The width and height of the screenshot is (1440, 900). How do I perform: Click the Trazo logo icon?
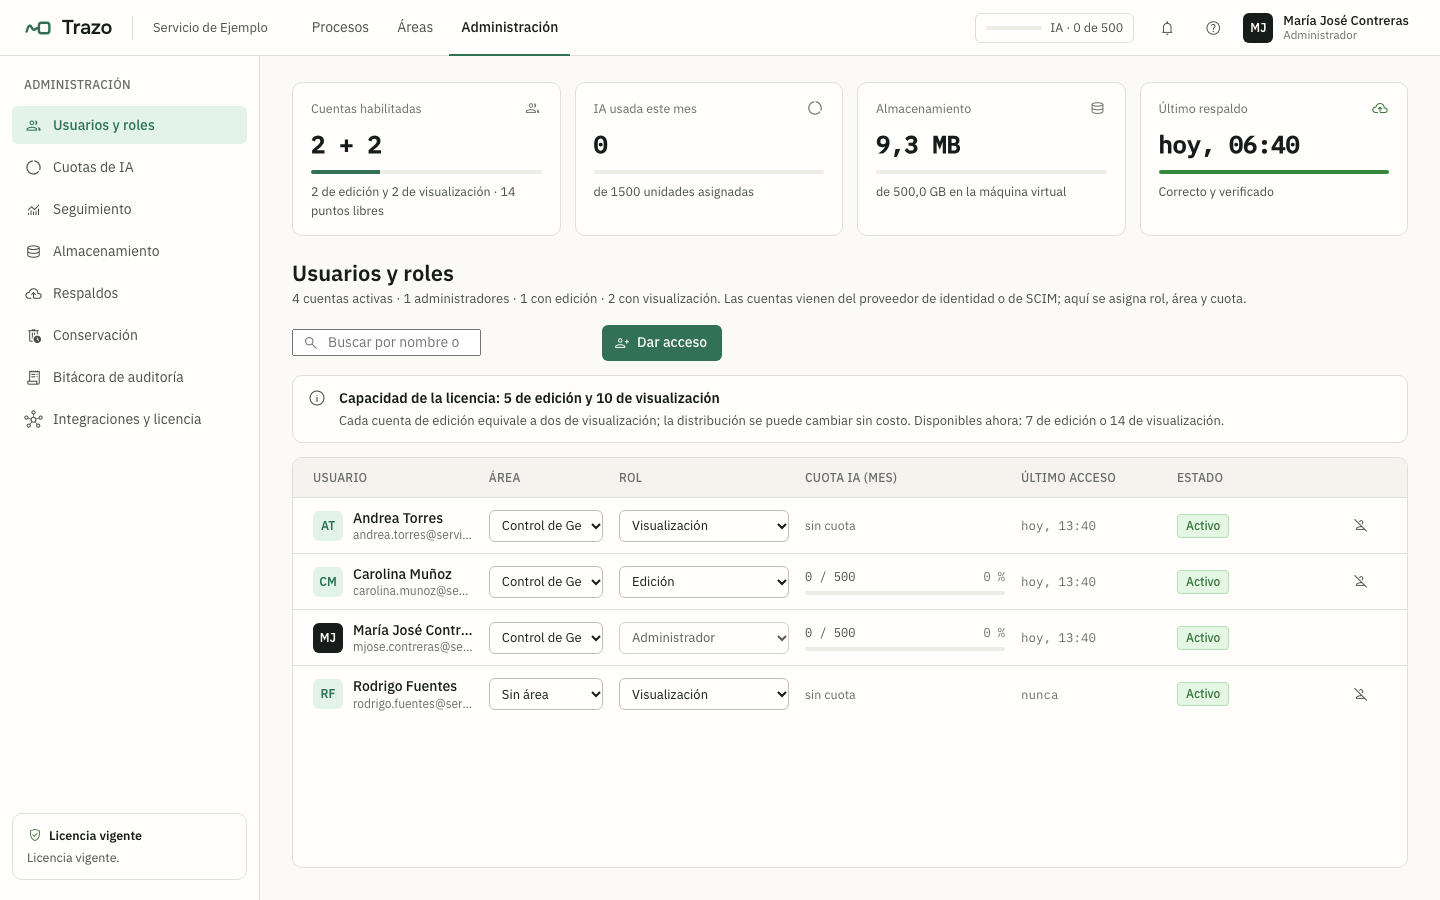coord(38,28)
